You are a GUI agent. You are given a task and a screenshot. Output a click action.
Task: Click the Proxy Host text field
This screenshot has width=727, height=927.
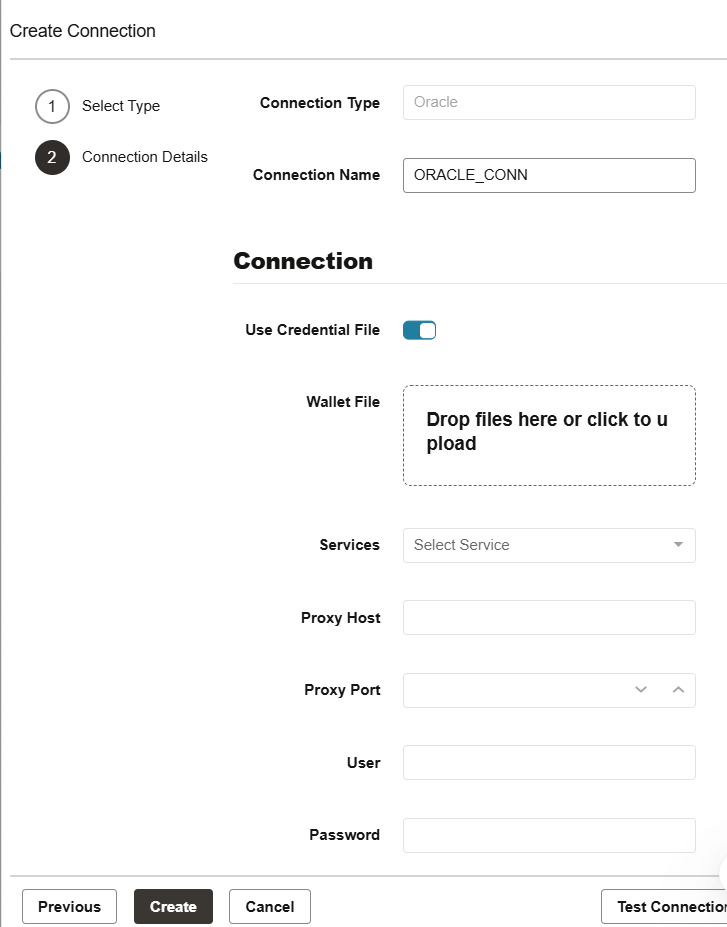[549, 618]
